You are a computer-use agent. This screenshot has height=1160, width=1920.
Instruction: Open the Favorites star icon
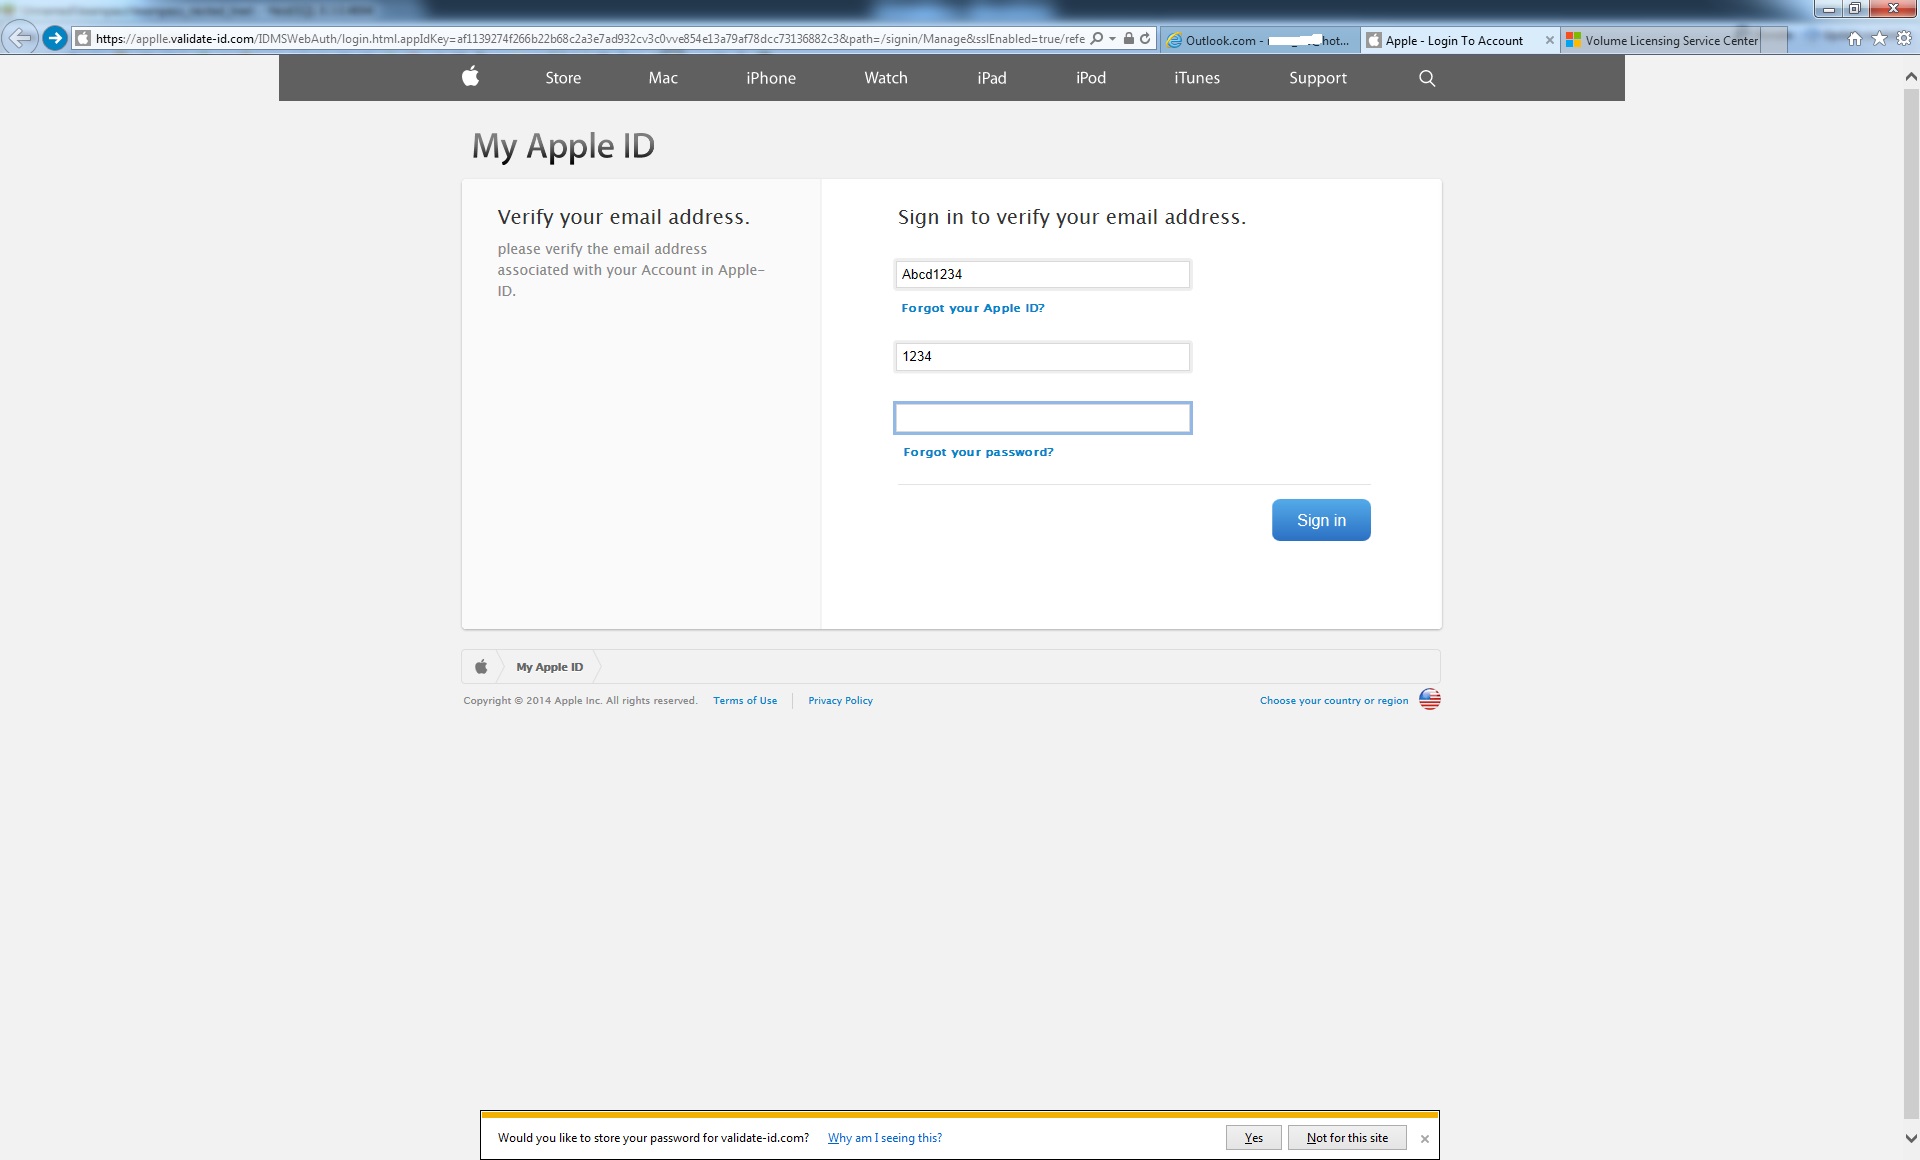(1879, 38)
